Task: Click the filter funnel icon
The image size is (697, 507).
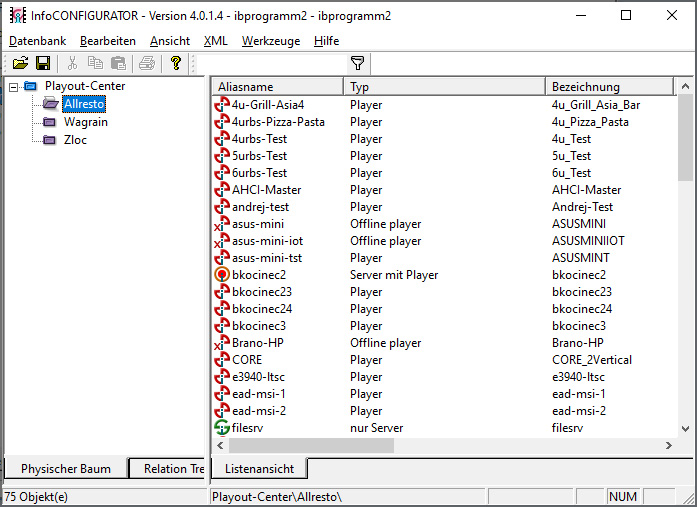Action: [358, 63]
